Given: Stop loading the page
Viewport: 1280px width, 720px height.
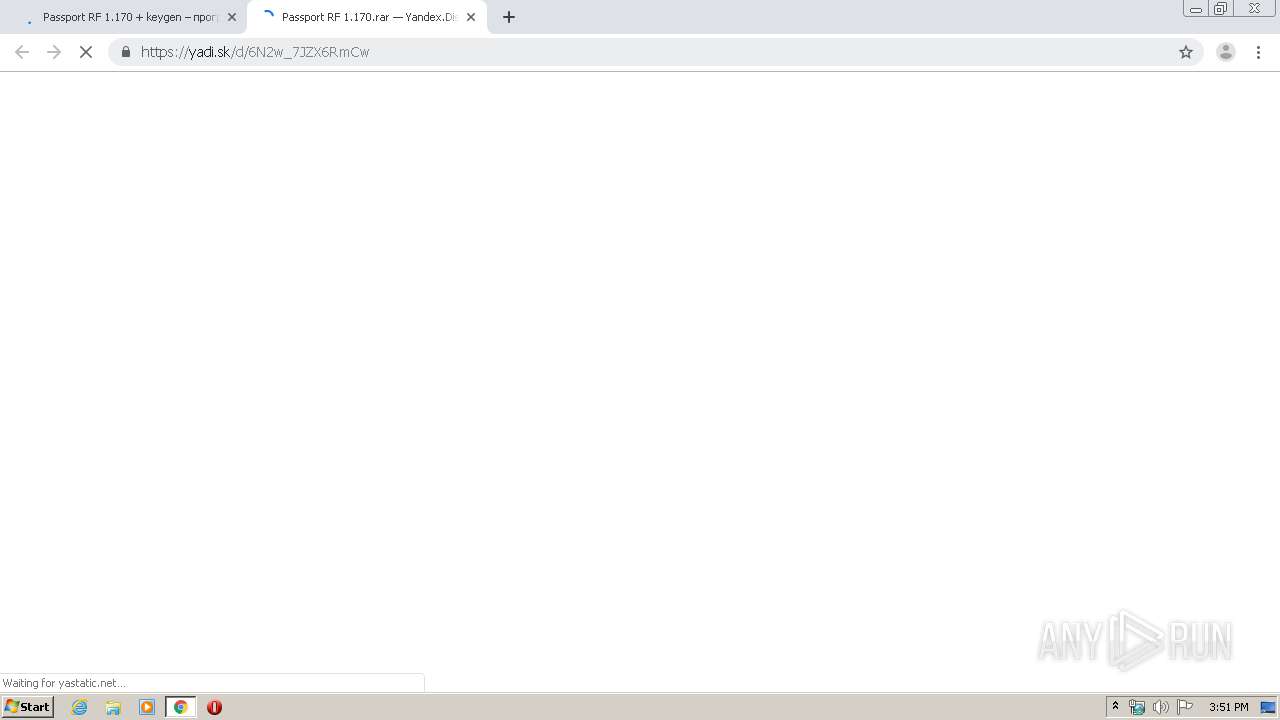Looking at the screenshot, I should (x=86, y=52).
